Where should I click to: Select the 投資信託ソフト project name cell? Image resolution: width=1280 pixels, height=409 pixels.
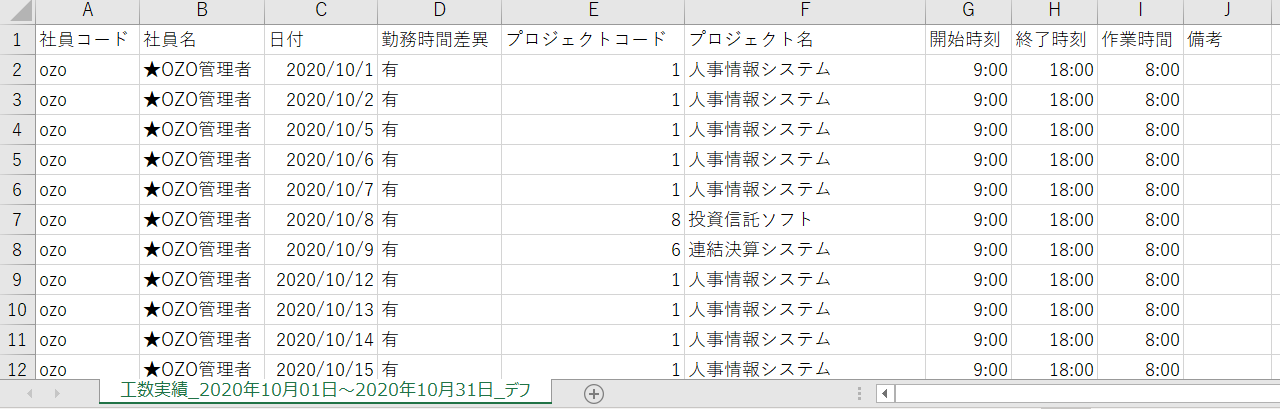coord(804,219)
